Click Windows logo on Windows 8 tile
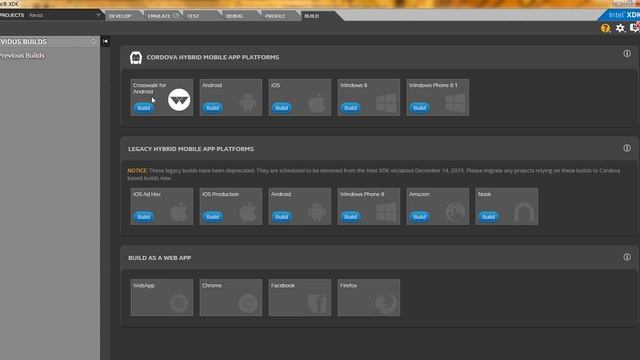640x360 pixels. point(386,103)
